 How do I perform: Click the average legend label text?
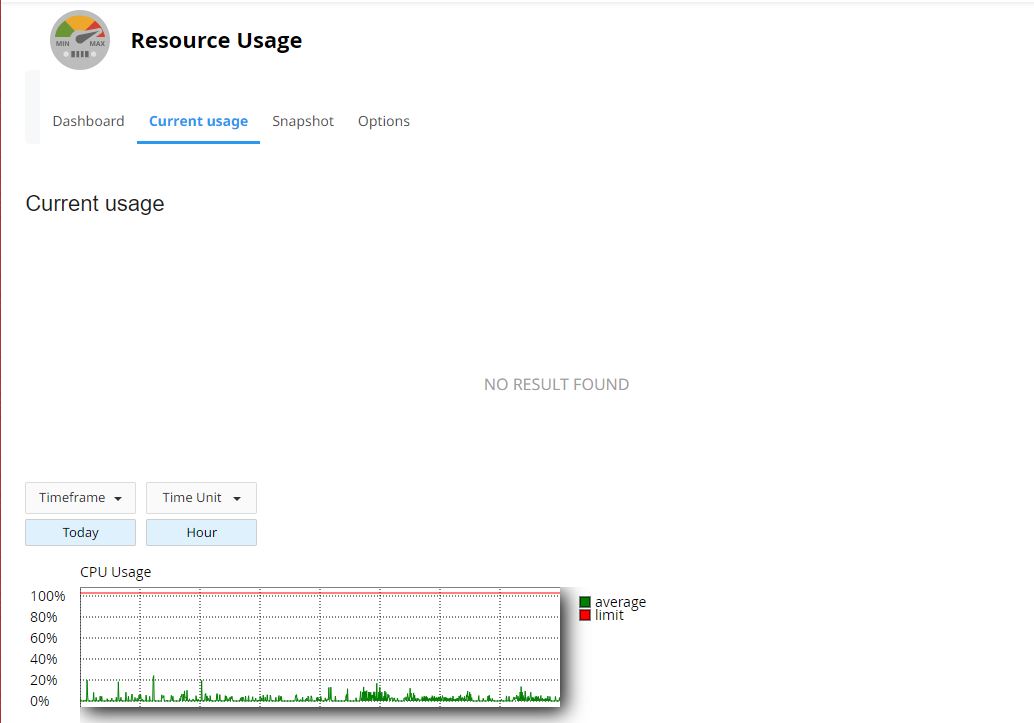pos(620,602)
